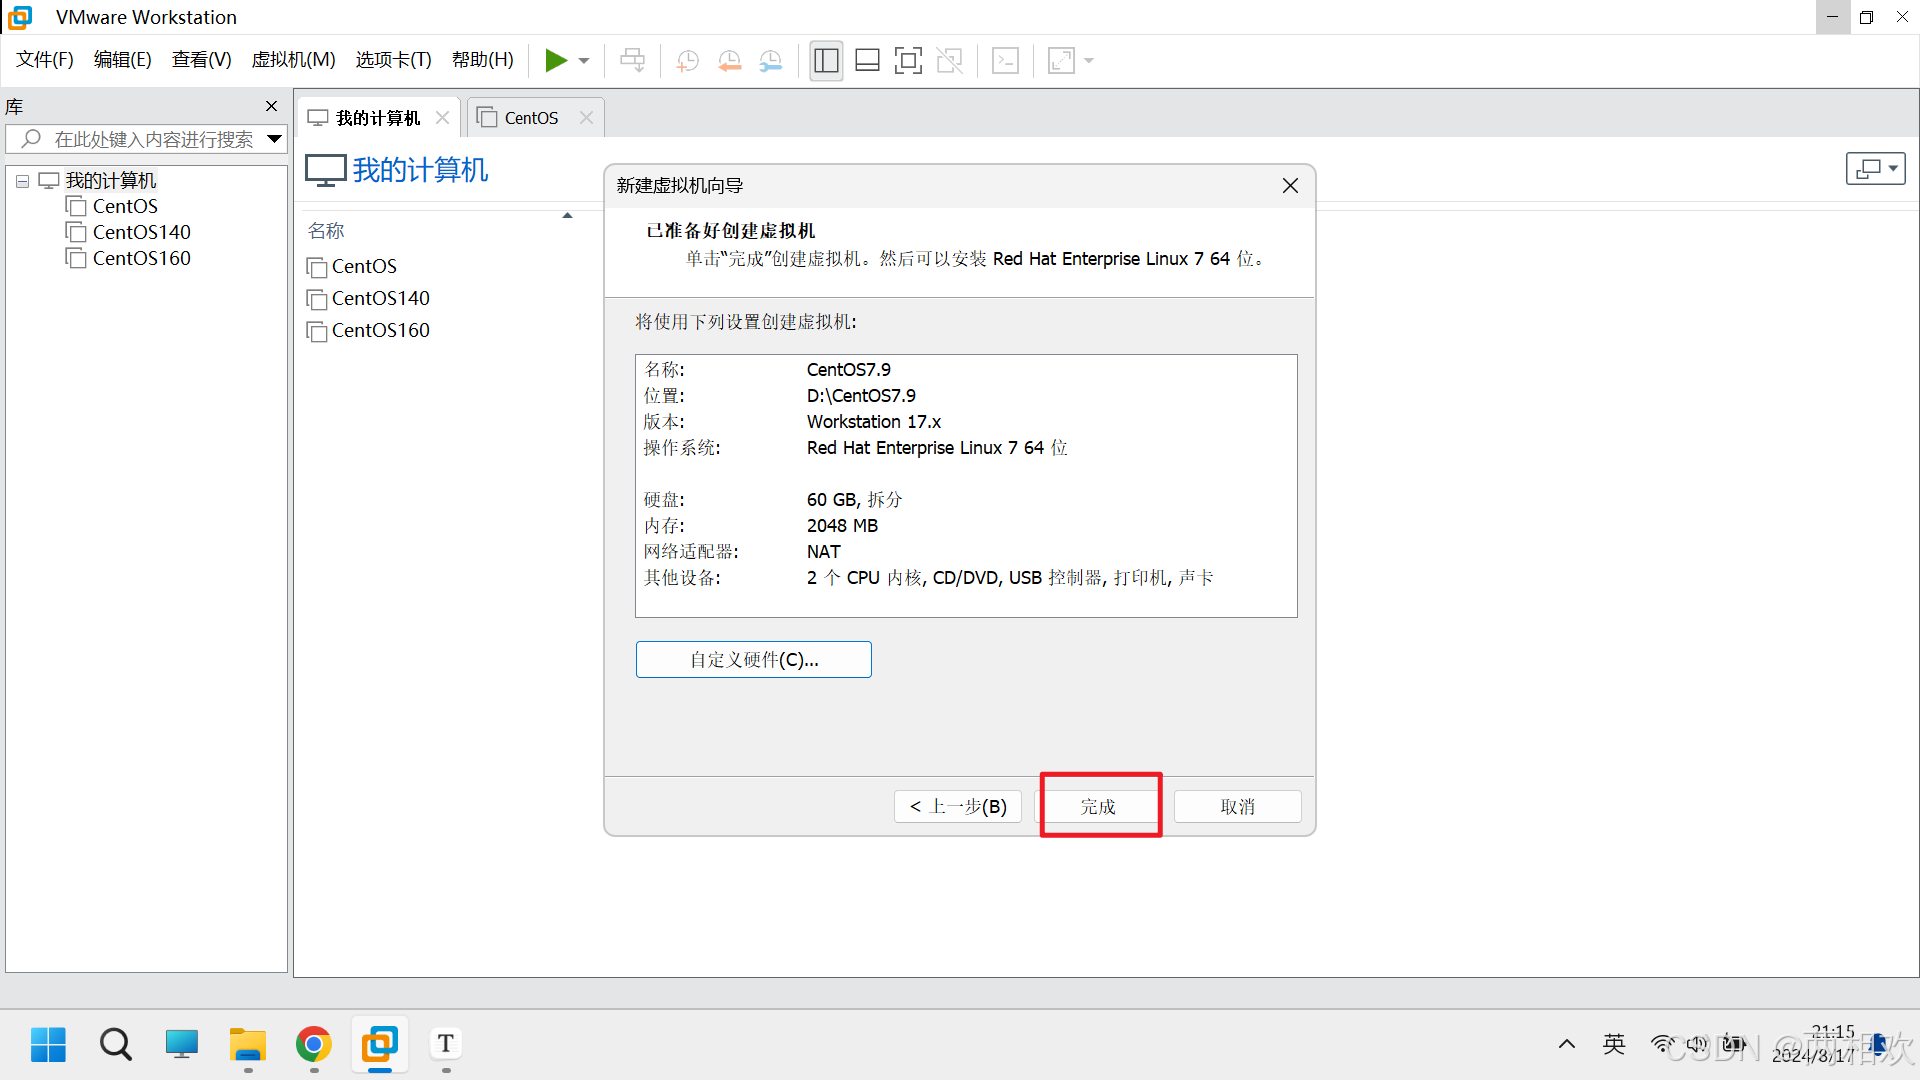The image size is (1920, 1080).
Task: Open the 虚拟机(M) menu
Action: 293,60
